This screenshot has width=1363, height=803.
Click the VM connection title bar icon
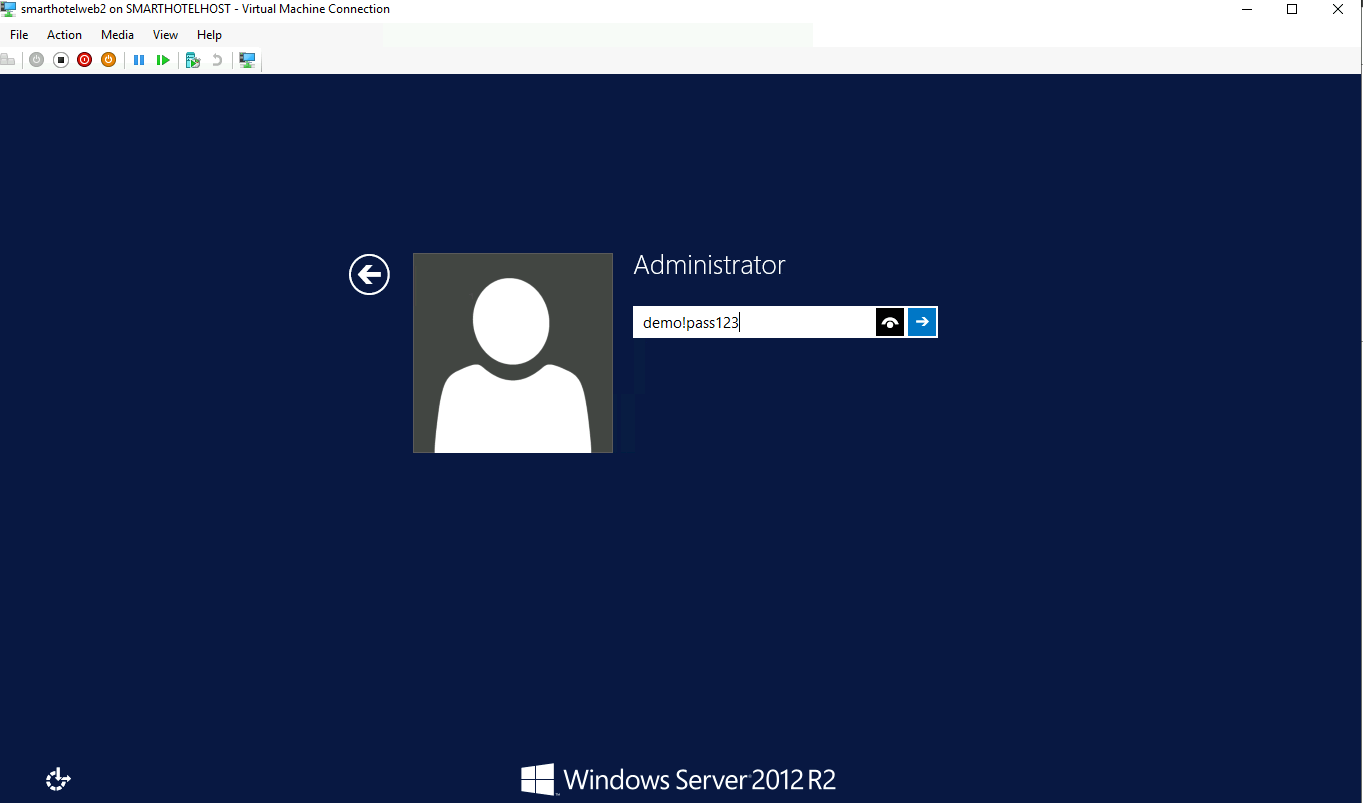pyautogui.click(x=8, y=9)
